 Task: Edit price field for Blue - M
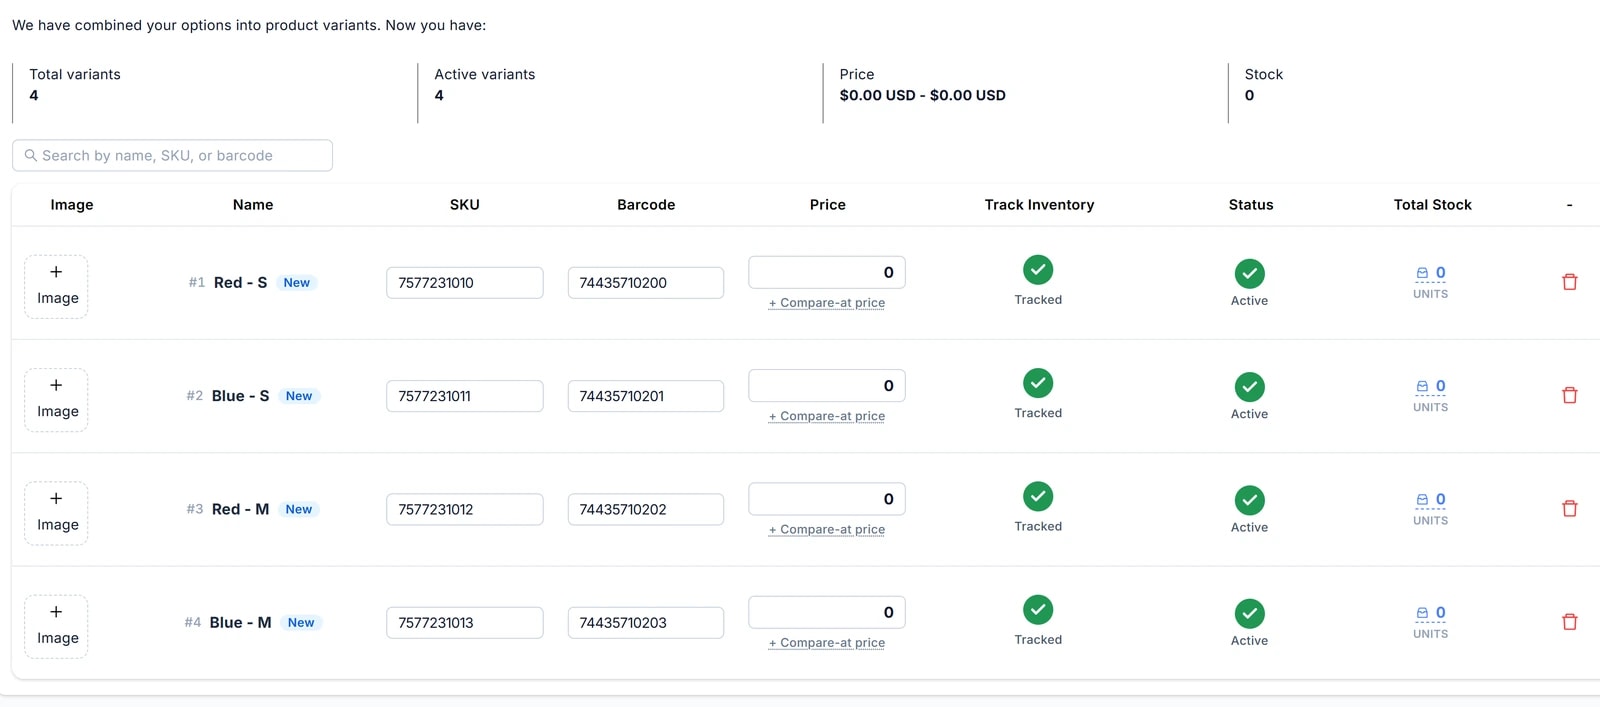point(827,612)
